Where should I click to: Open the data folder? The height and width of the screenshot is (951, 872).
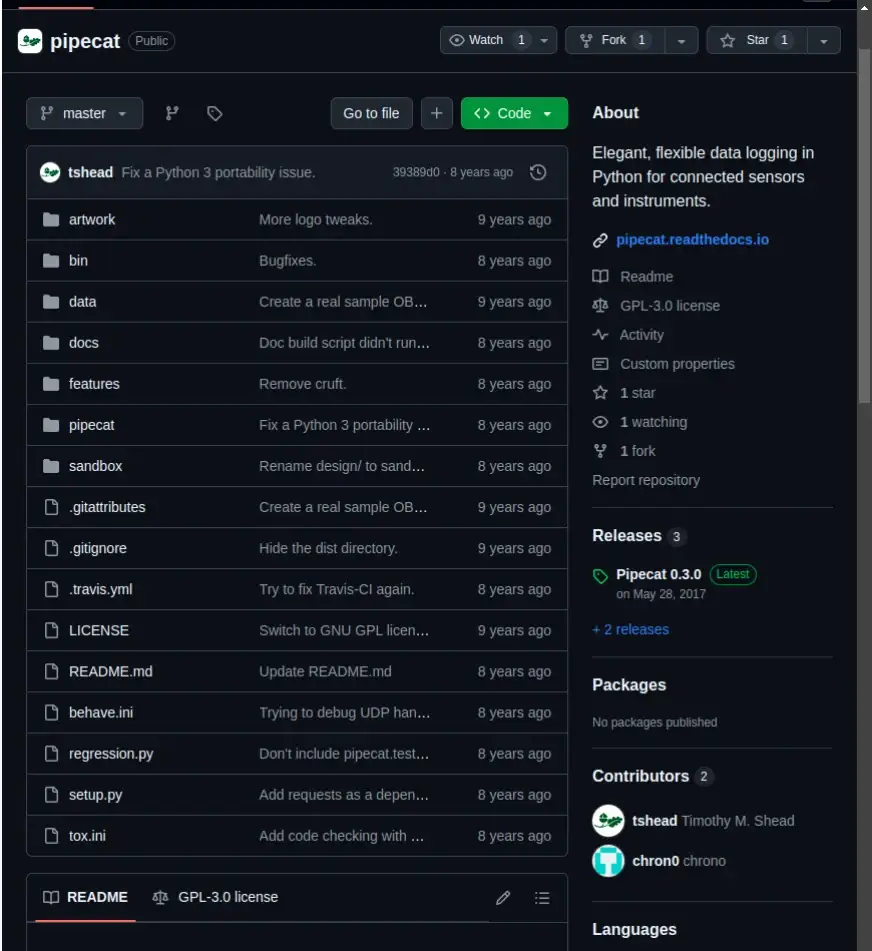point(82,301)
